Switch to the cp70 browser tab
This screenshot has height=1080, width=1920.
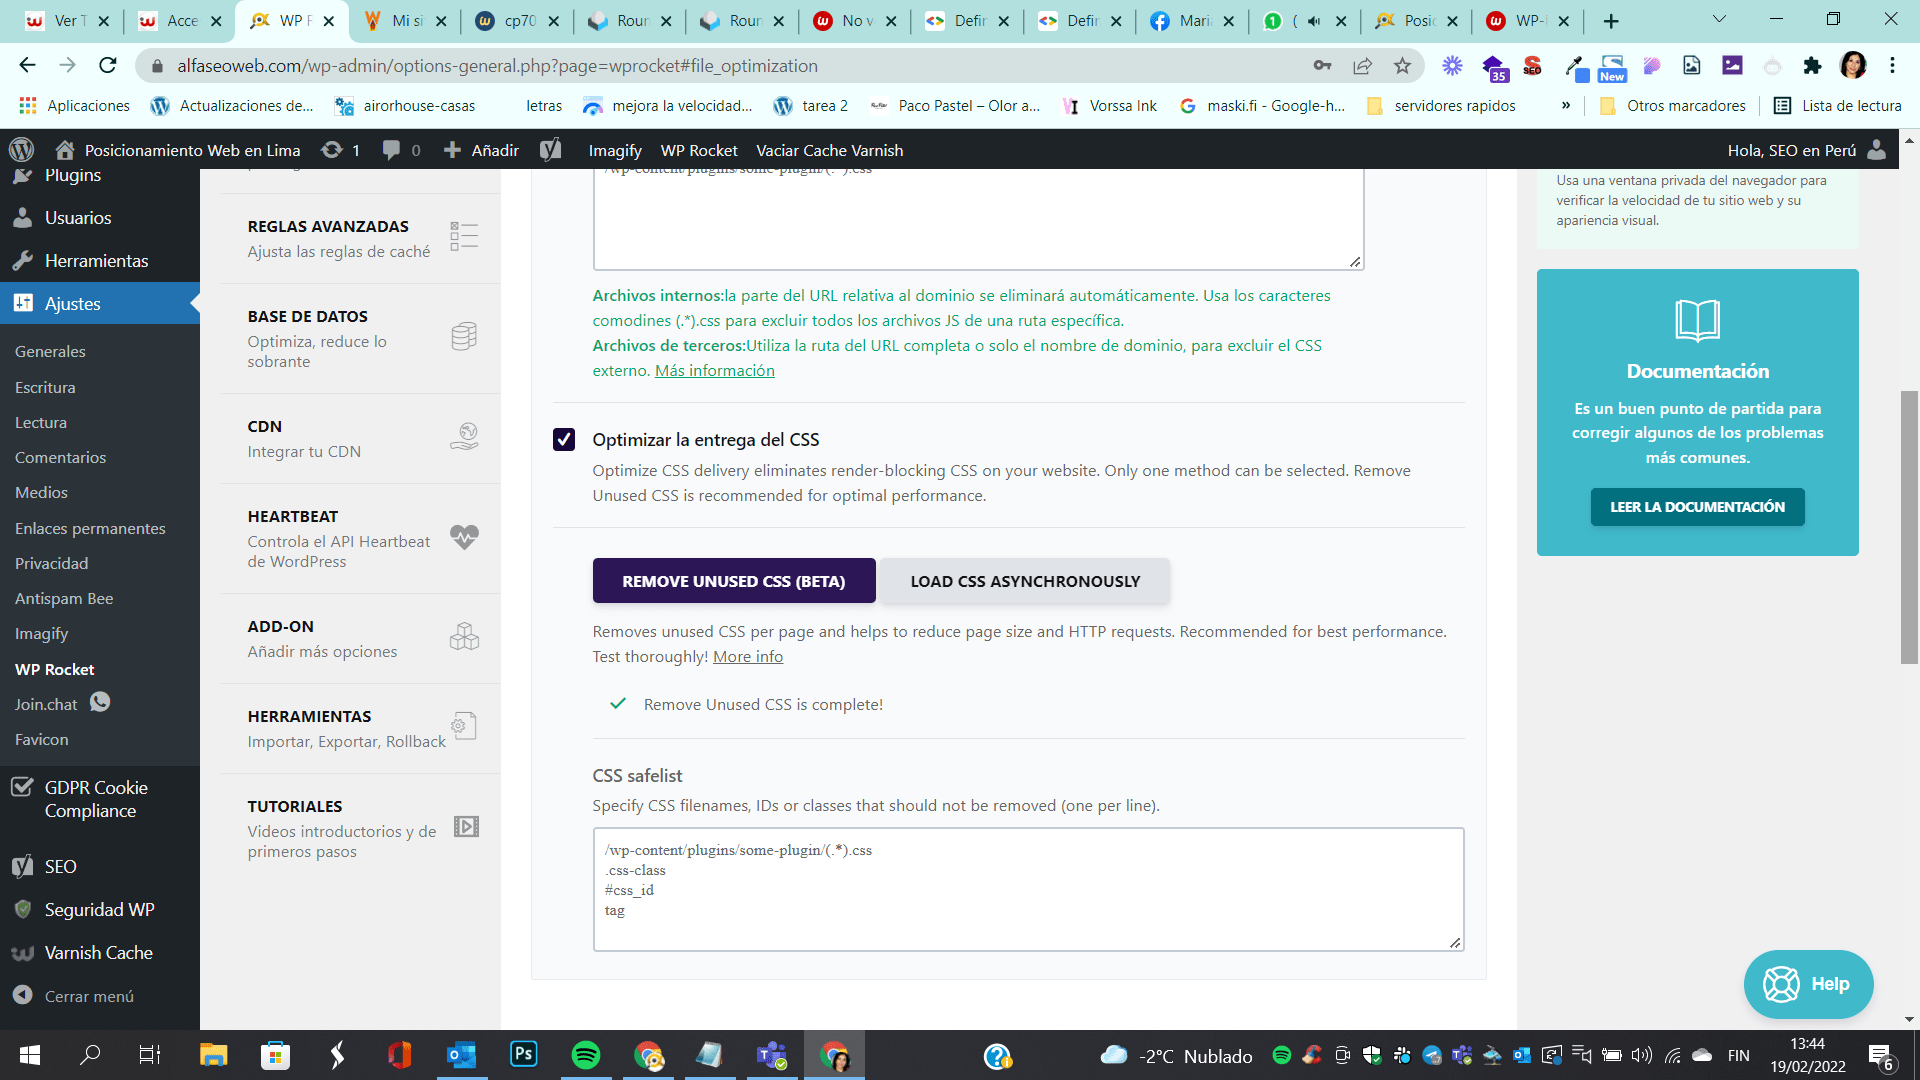517,21
